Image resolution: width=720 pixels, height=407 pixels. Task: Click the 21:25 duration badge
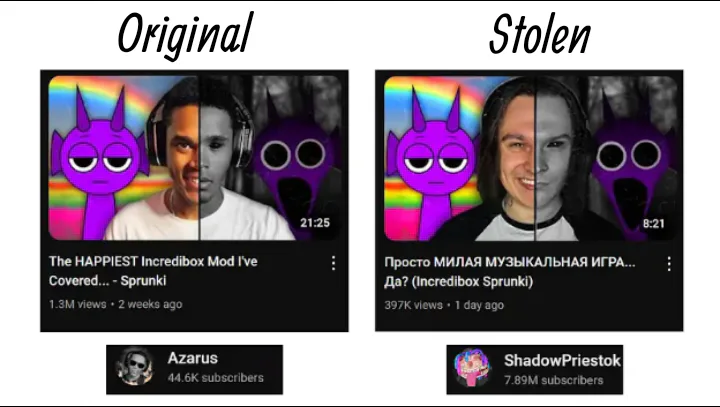pyautogui.click(x=315, y=223)
